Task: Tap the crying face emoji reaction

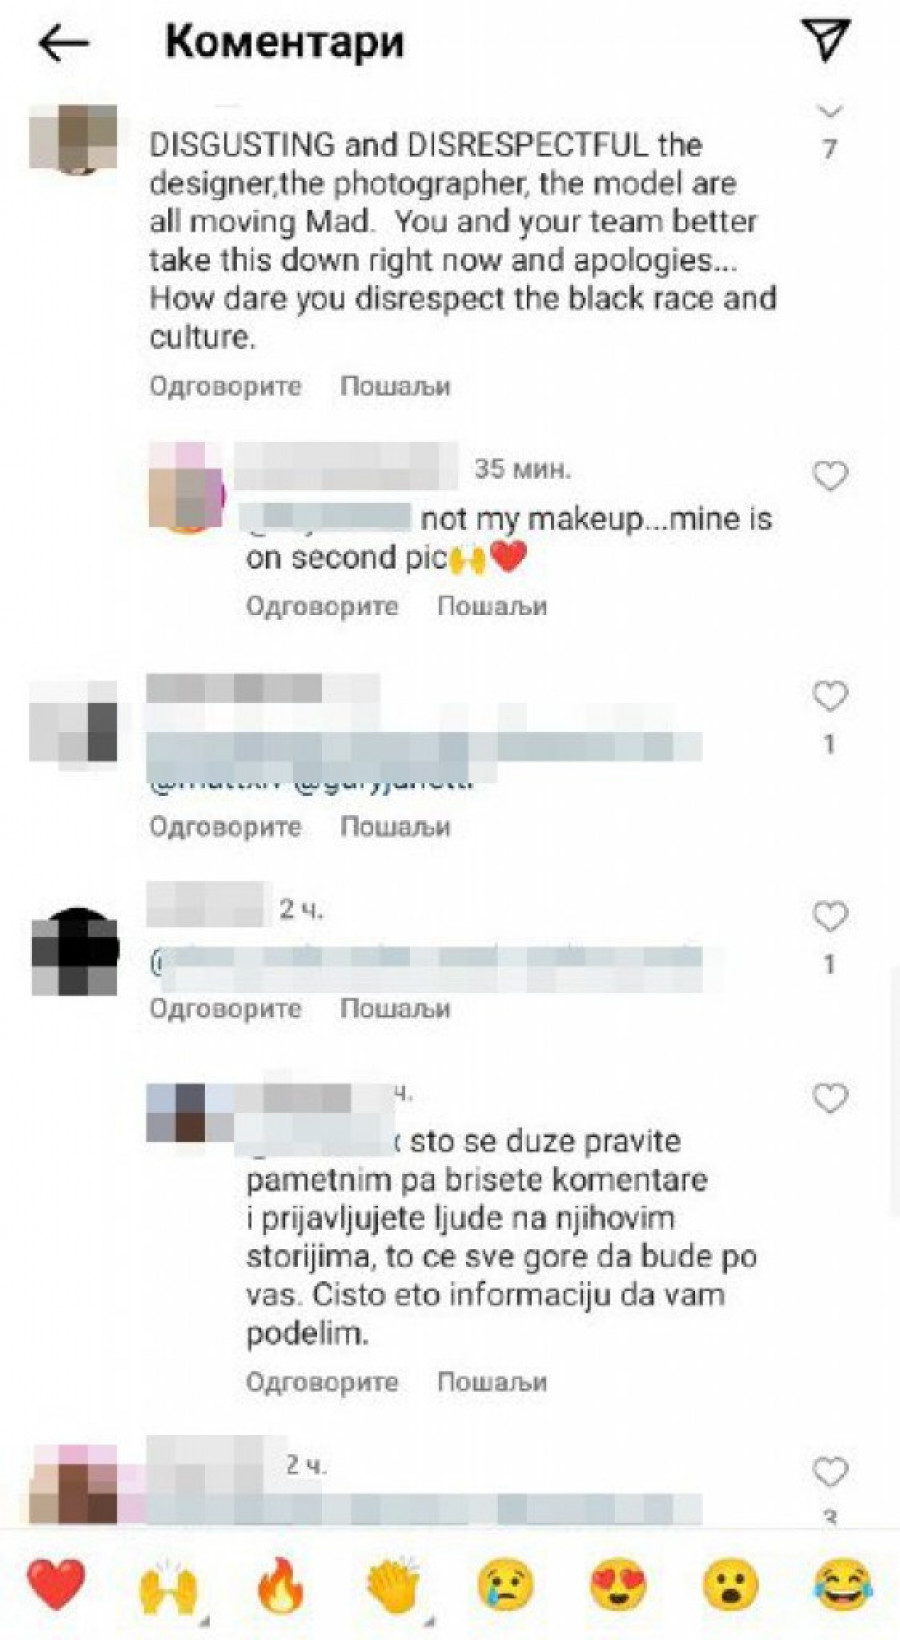Action: tap(506, 1586)
